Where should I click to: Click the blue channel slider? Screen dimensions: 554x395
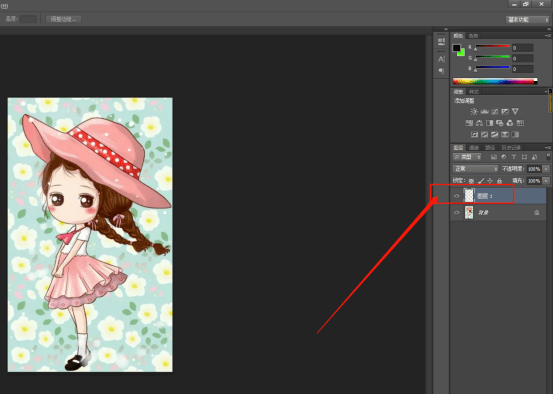click(x=492, y=67)
